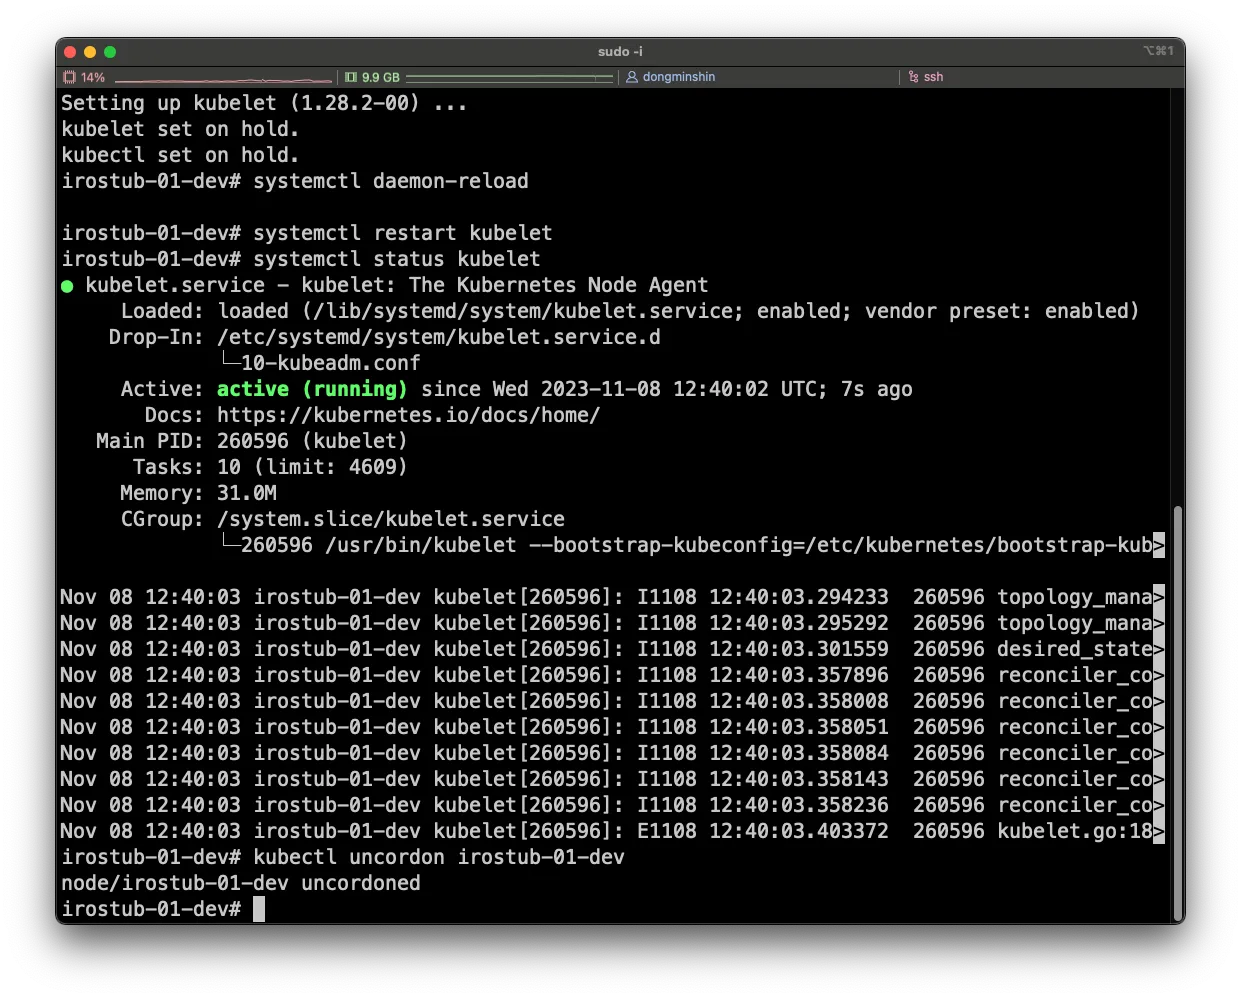Click the terminal's vertical scrollbar
The height and width of the screenshot is (998, 1241).
pyautogui.click(x=1177, y=710)
